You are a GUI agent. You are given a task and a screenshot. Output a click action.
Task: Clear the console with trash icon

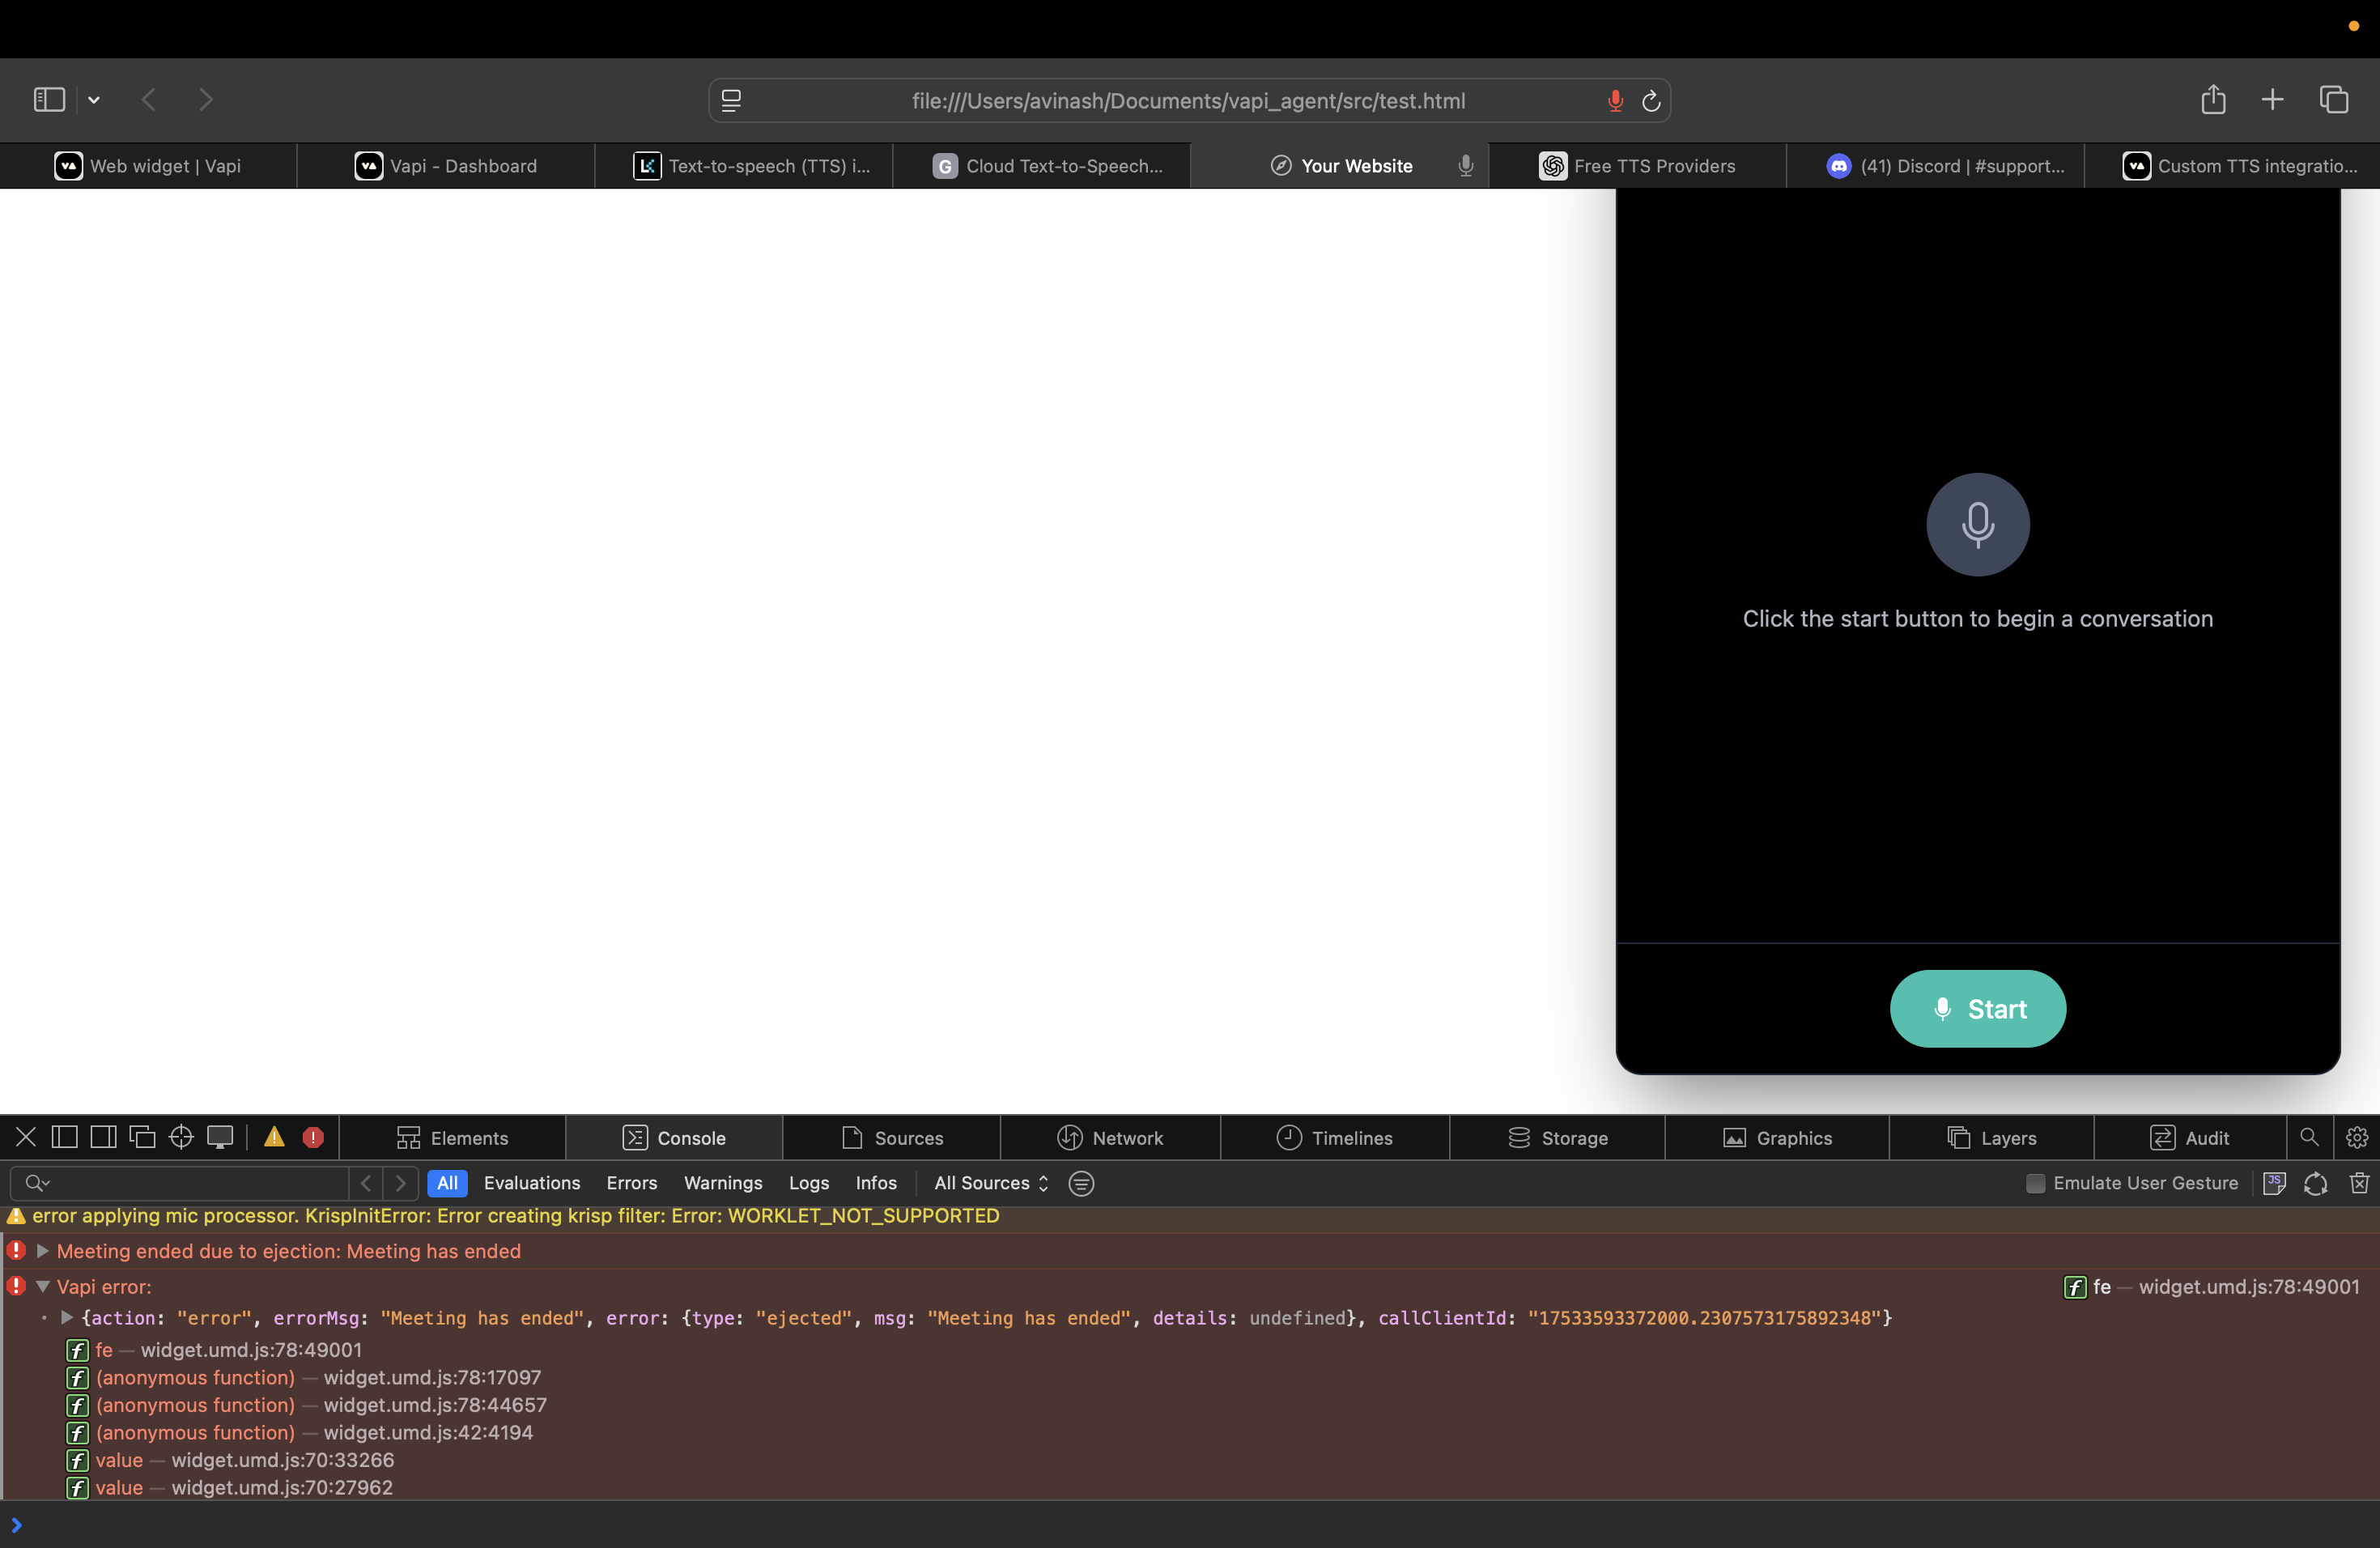[2360, 1184]
